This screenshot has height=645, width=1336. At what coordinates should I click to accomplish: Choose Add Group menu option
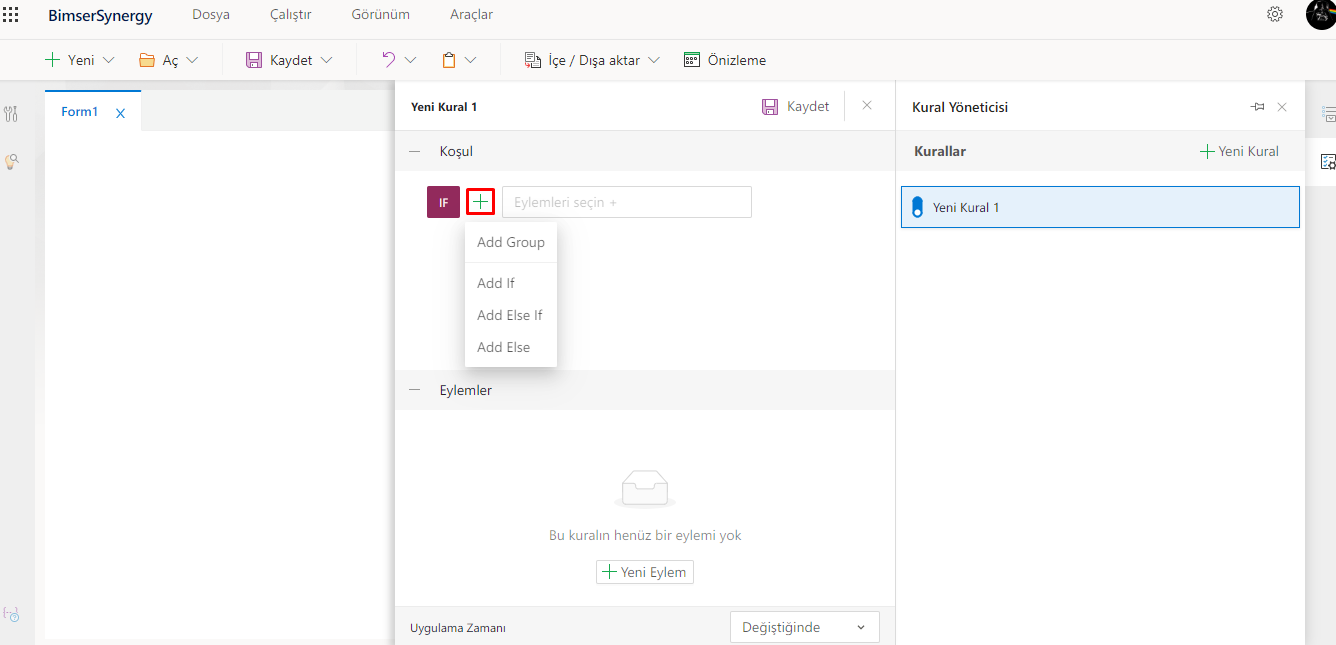(510, 242)
